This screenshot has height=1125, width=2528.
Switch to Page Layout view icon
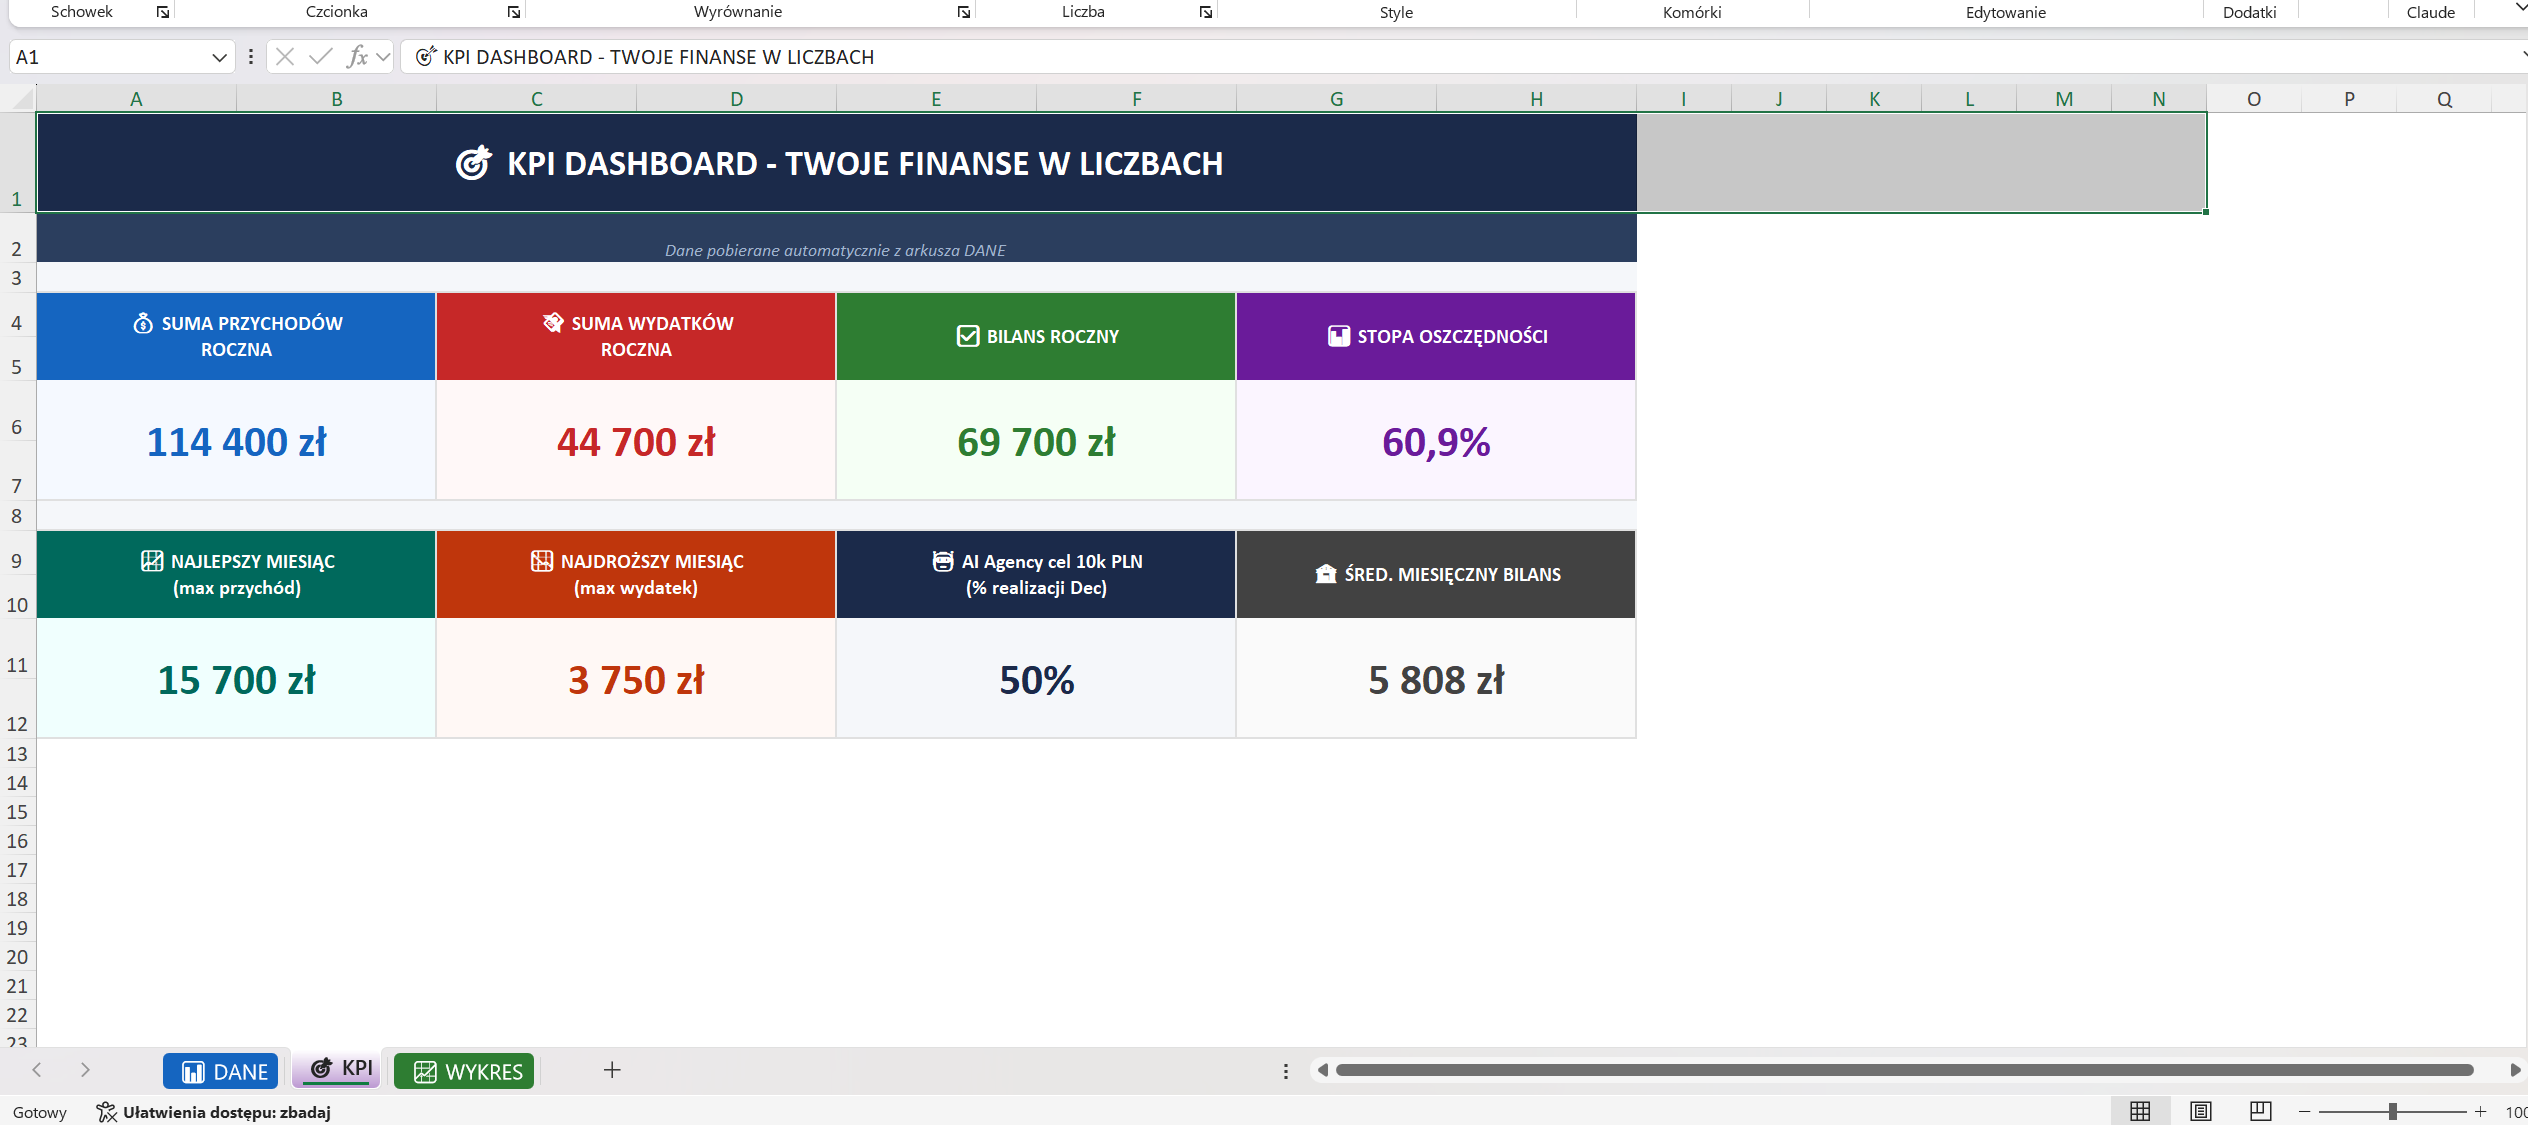tap(2200, 1111)
